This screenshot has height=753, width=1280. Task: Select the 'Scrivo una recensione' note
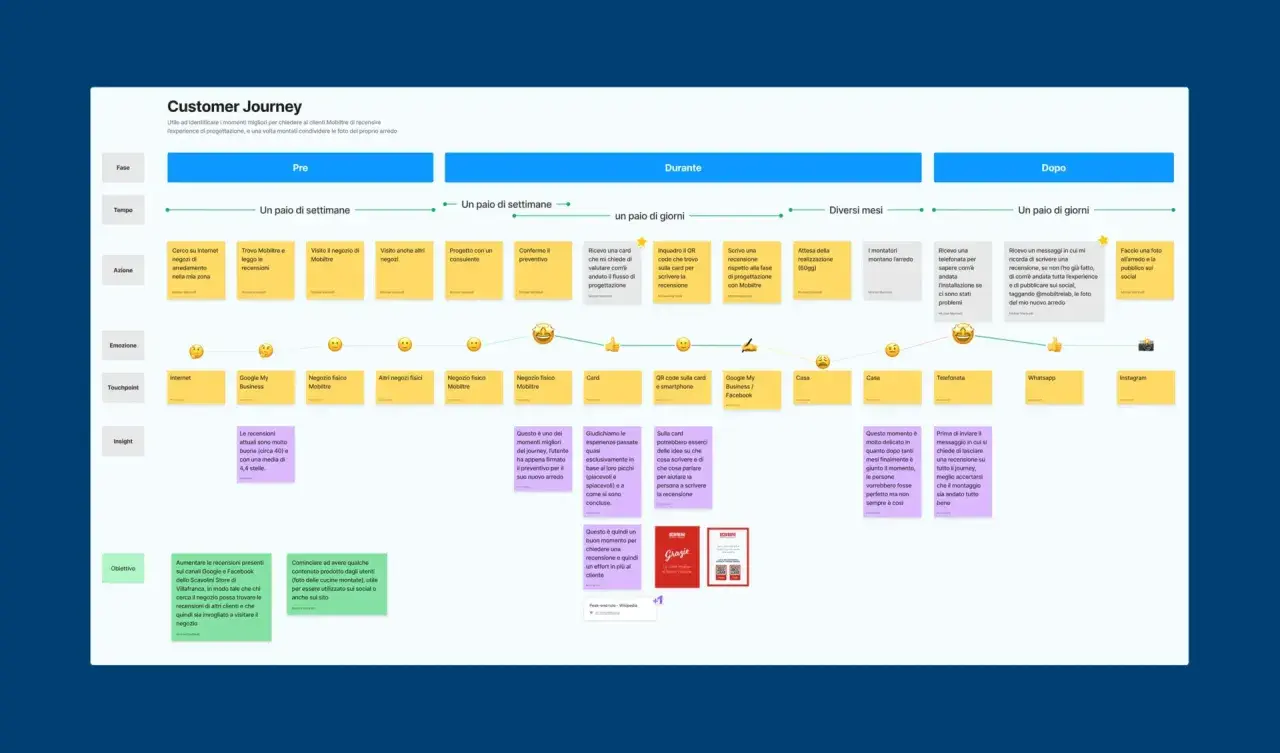point(752,272)
